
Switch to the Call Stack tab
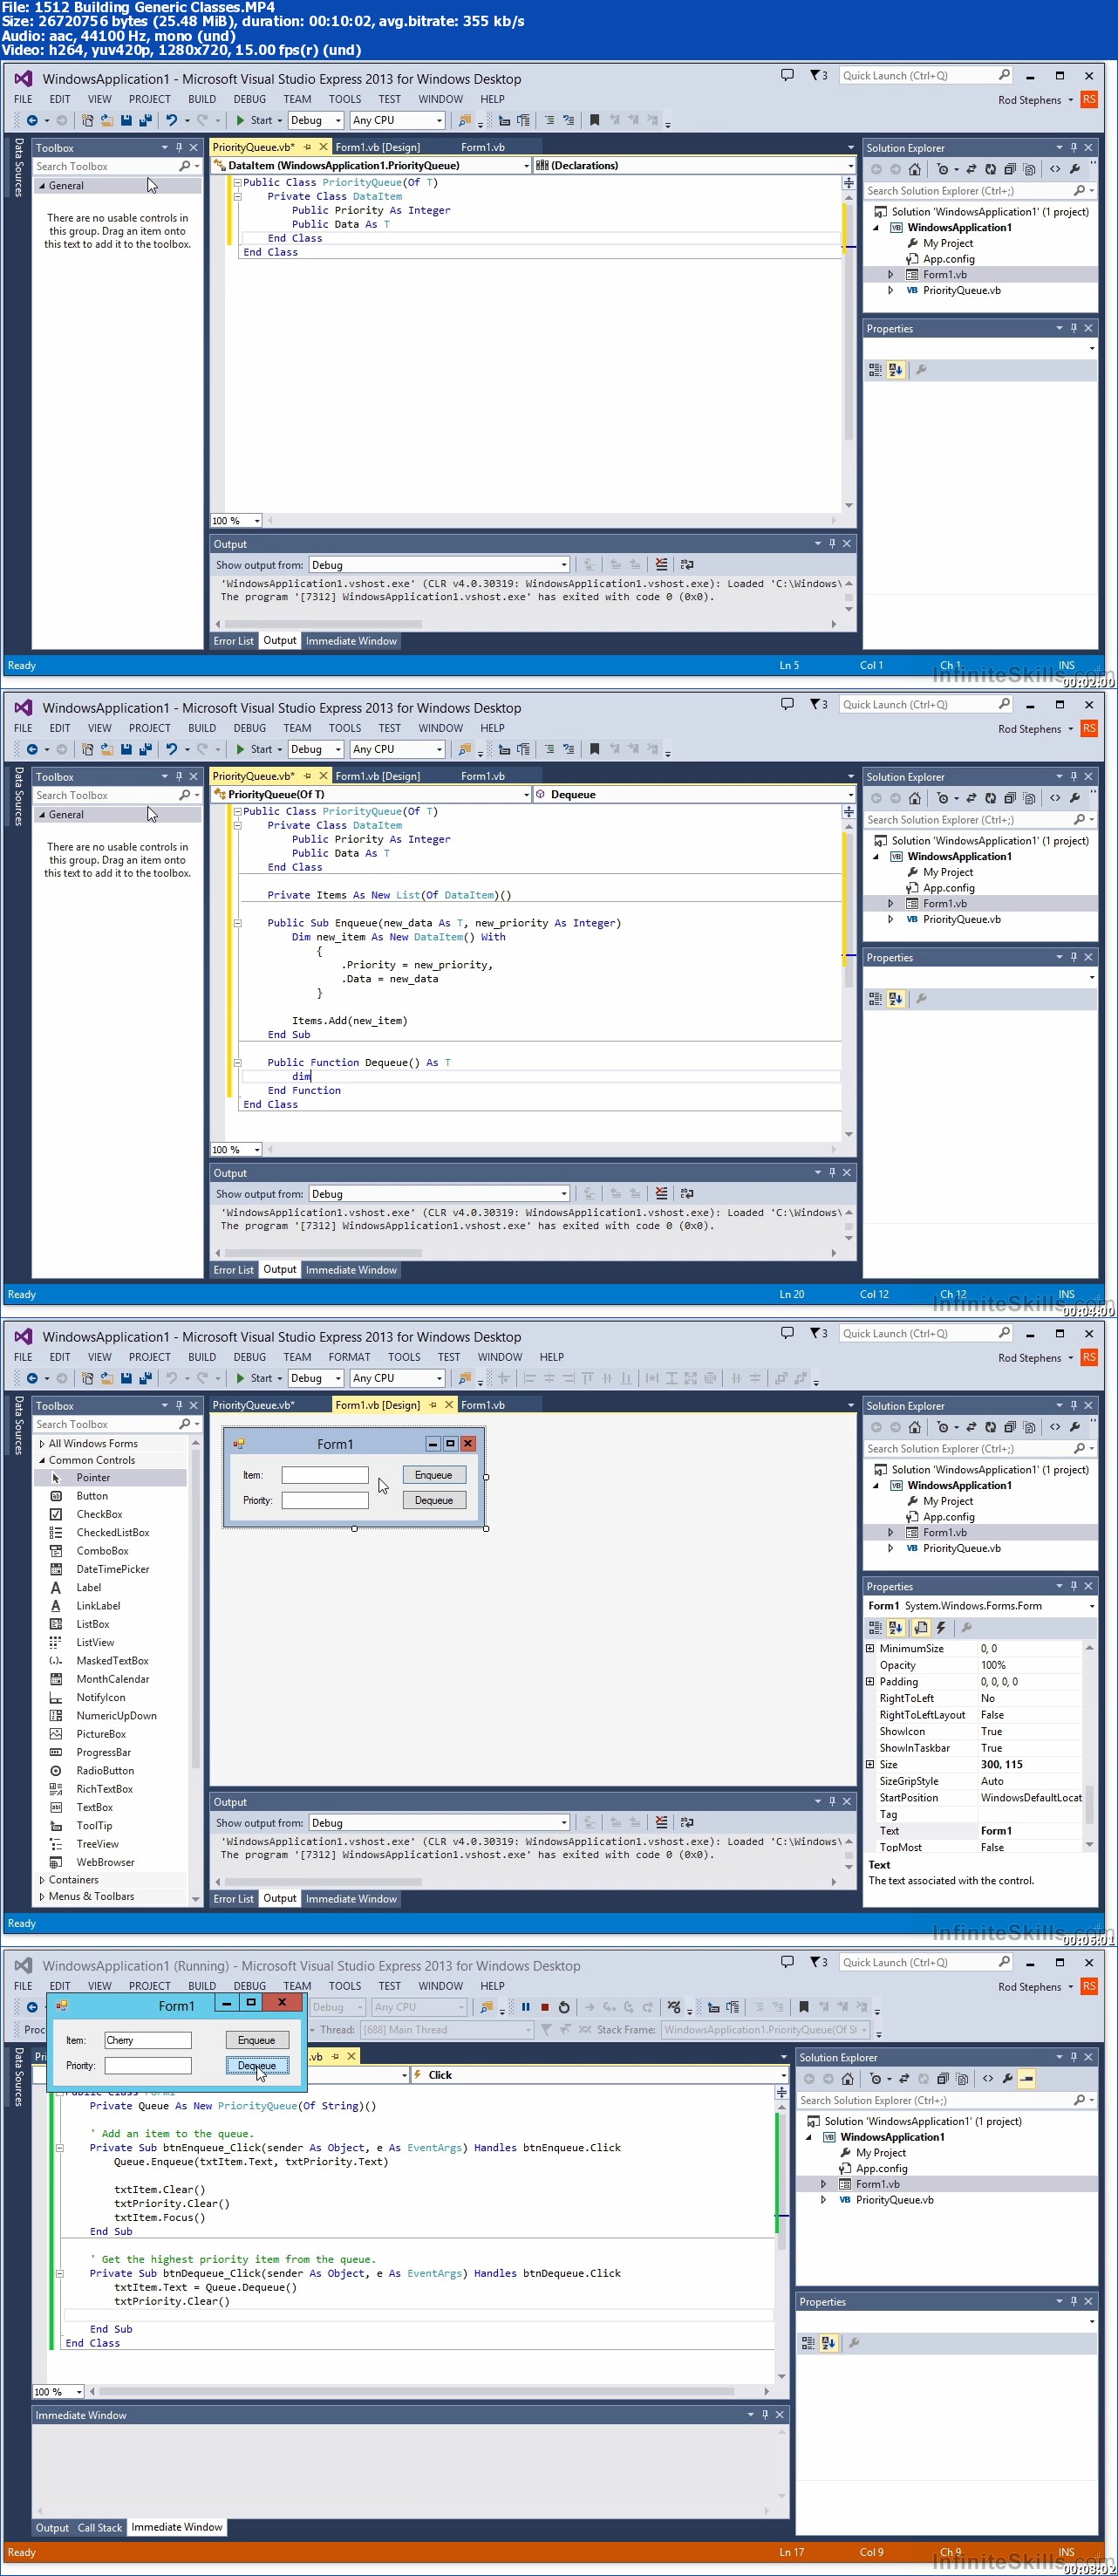coord(100,2529)
